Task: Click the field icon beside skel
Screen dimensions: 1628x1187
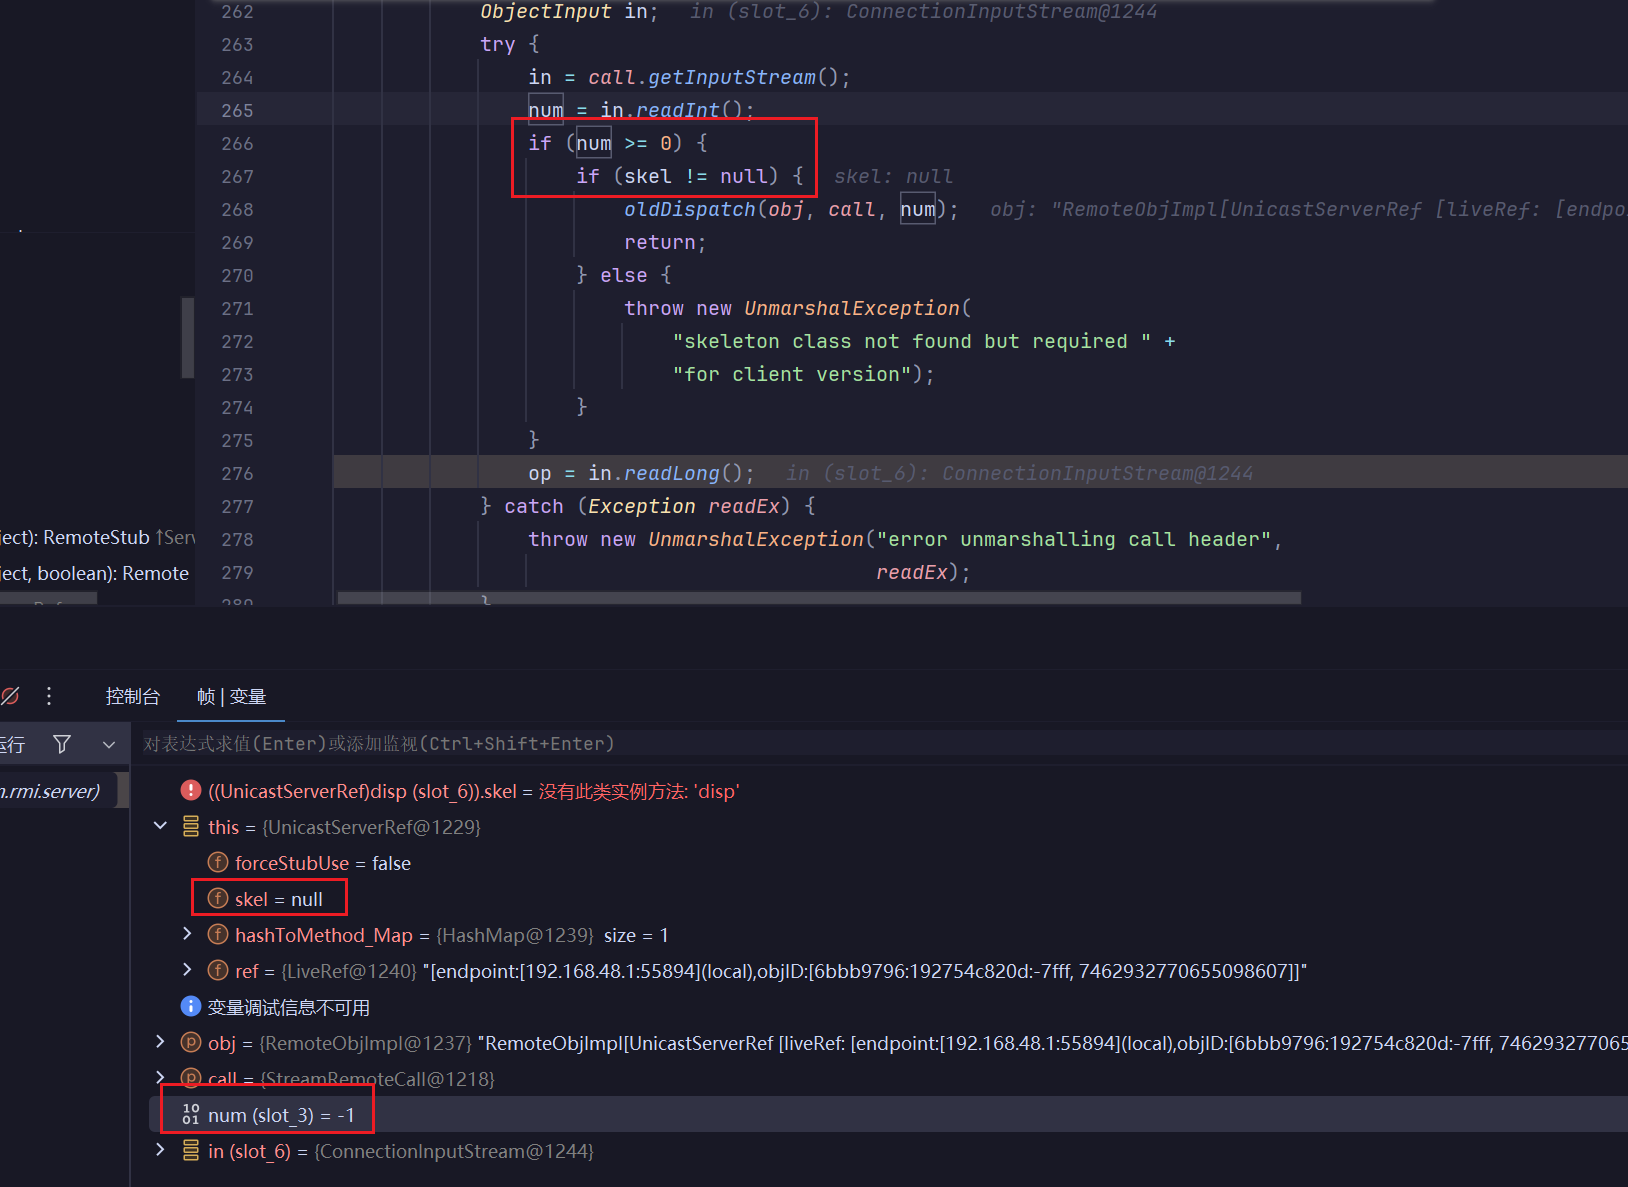Action: (218, 898)
